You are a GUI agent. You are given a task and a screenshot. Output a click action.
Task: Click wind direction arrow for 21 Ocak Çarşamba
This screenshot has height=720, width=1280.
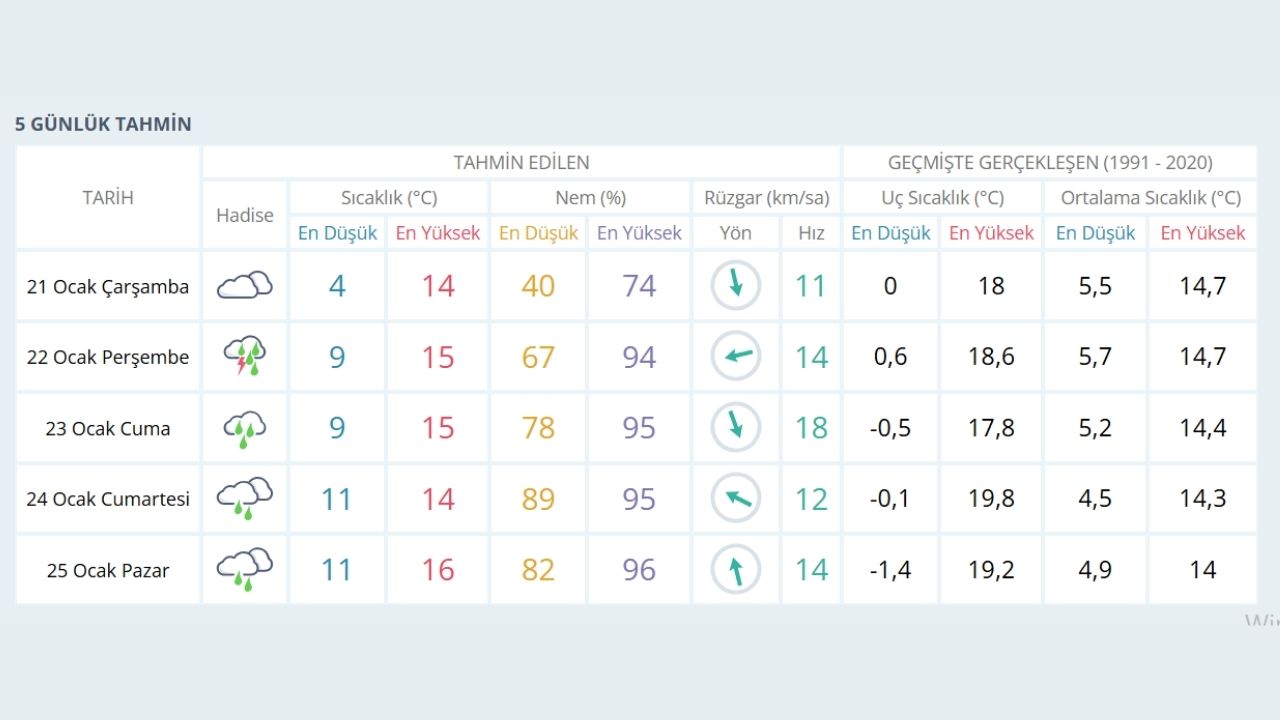[x=736, y=286]
